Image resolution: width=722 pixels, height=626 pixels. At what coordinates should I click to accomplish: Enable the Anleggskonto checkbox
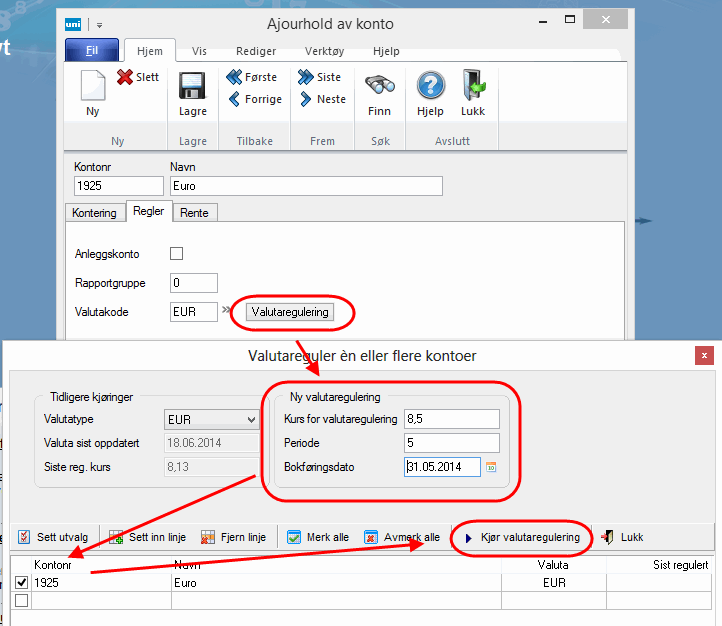177,253
